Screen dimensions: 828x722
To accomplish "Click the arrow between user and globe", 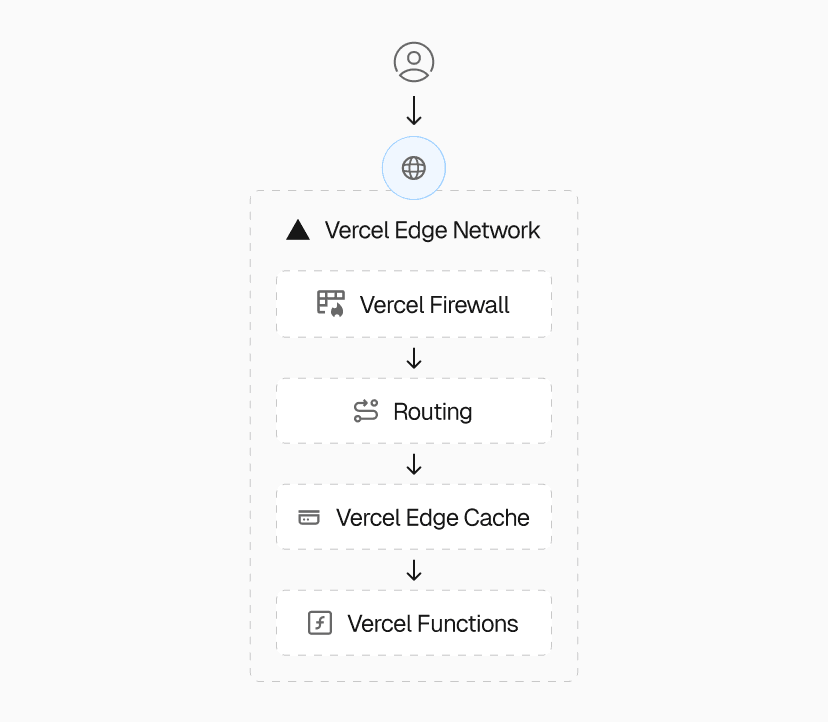I will click(x=413, y=110).
